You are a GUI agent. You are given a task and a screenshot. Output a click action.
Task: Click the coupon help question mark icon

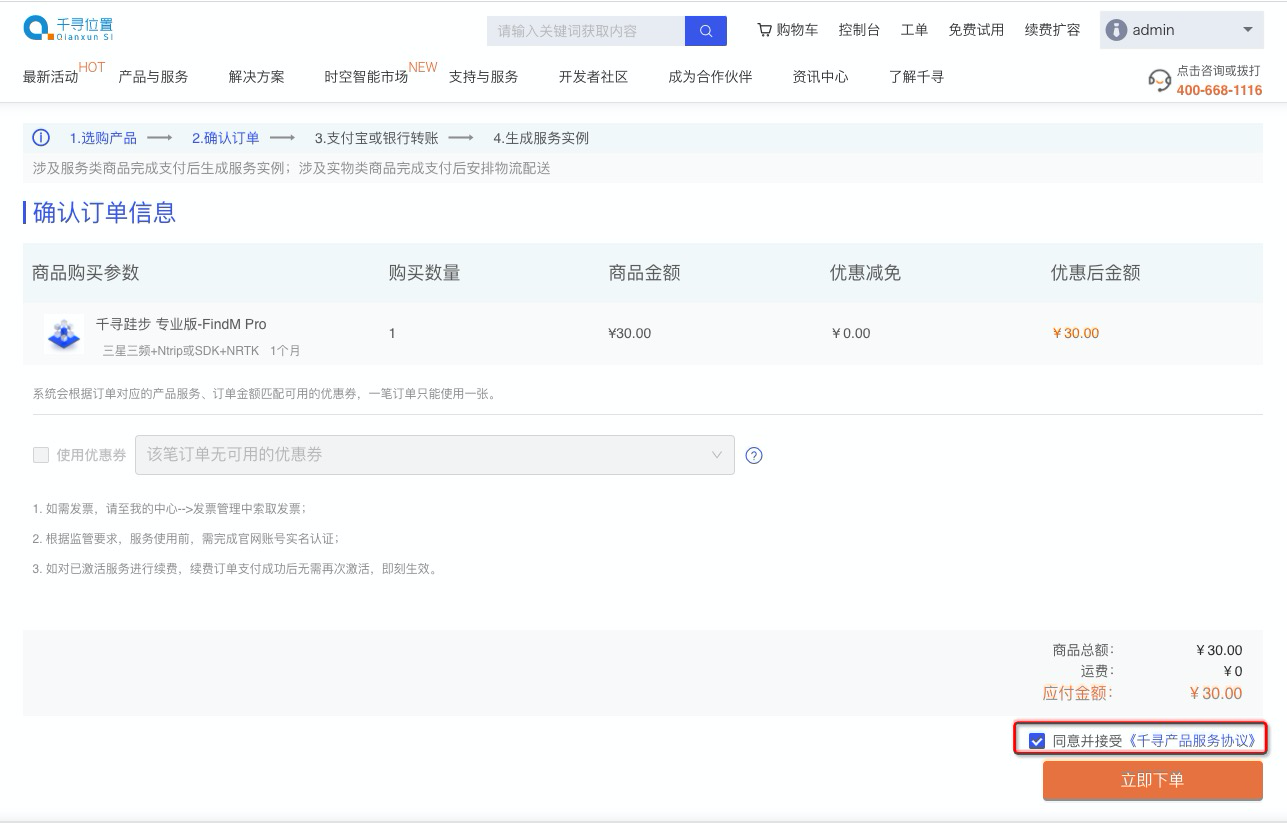pos(754,455)
